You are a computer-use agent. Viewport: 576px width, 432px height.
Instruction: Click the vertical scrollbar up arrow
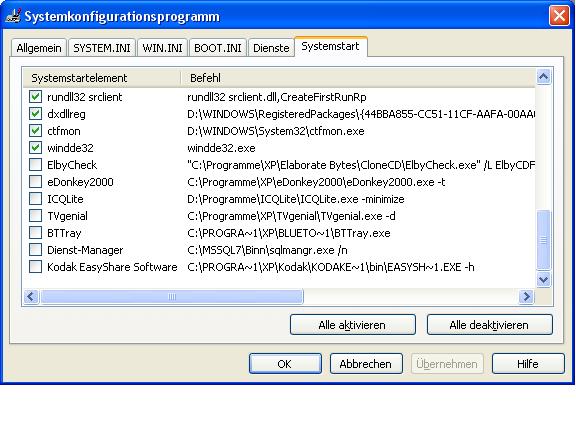543,77
